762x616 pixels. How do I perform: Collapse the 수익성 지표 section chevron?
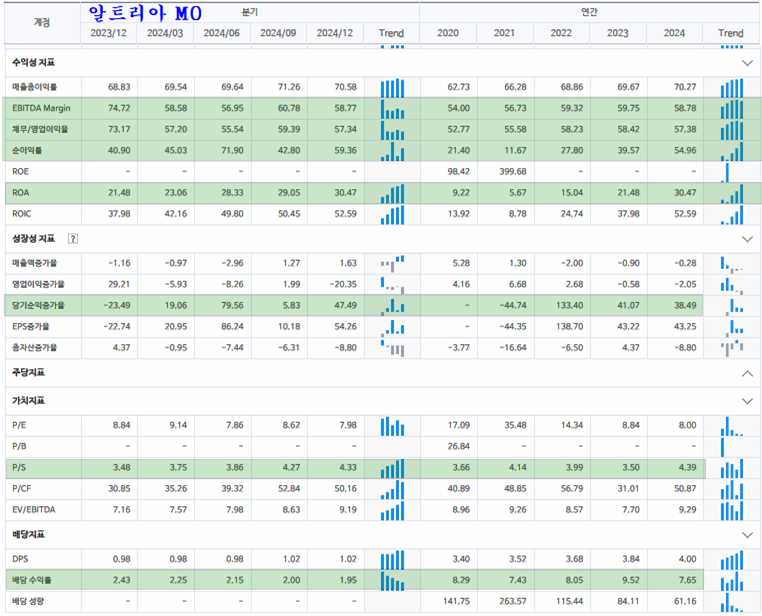coord(747,63)
